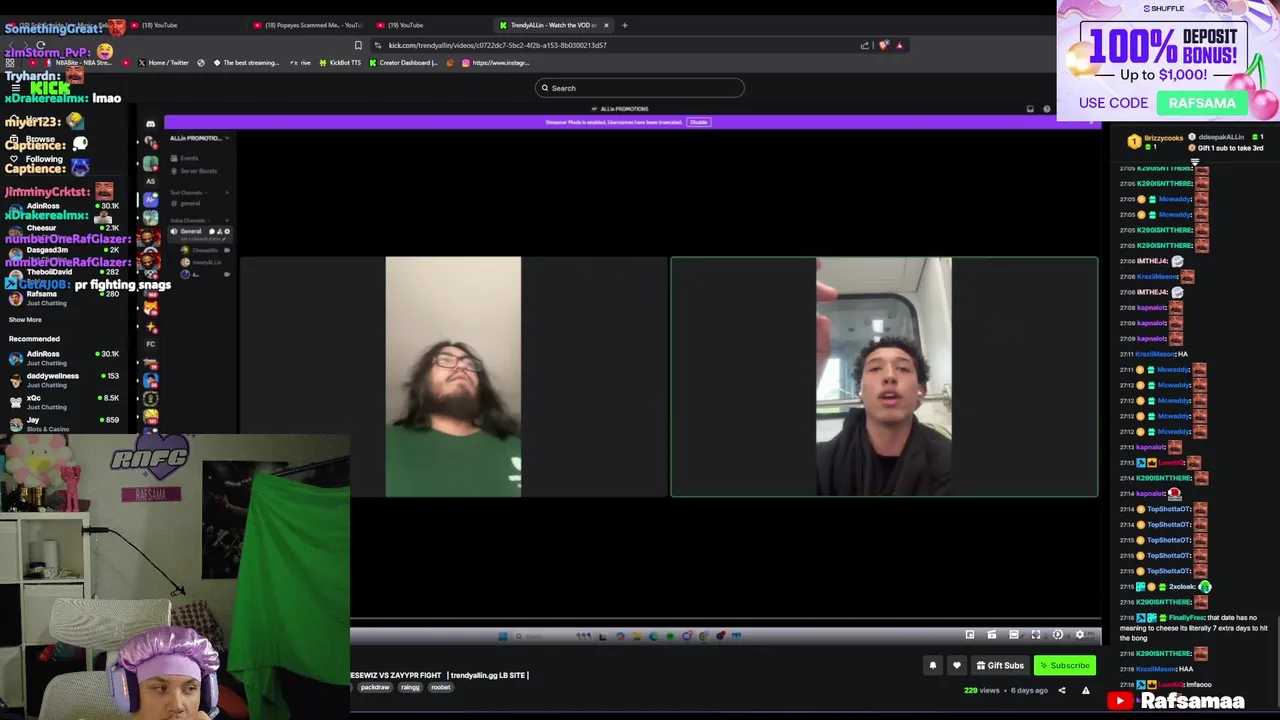Open the Discord home icon

(150, 124)
